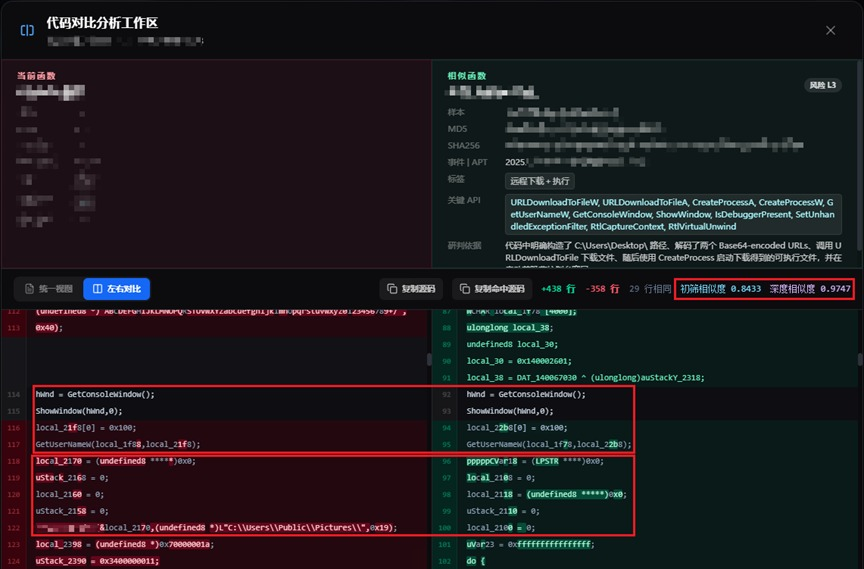Click the document icon in 统一视图
Screen dimensions: 864x569
(x=29, y=289)
